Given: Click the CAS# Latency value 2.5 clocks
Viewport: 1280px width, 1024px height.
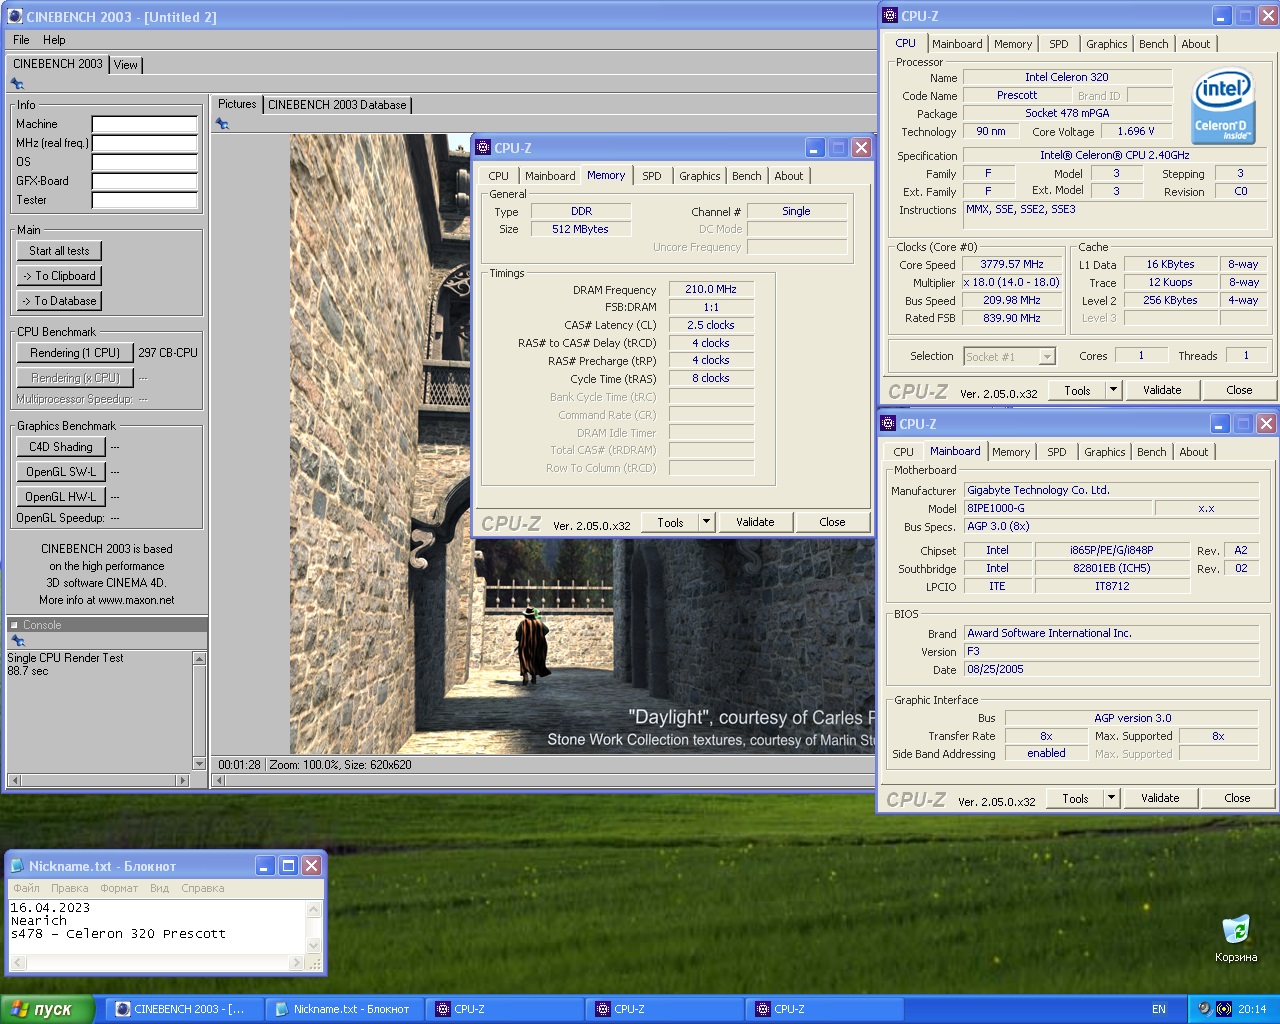Looking at the screenshot, I should (711, 325).
